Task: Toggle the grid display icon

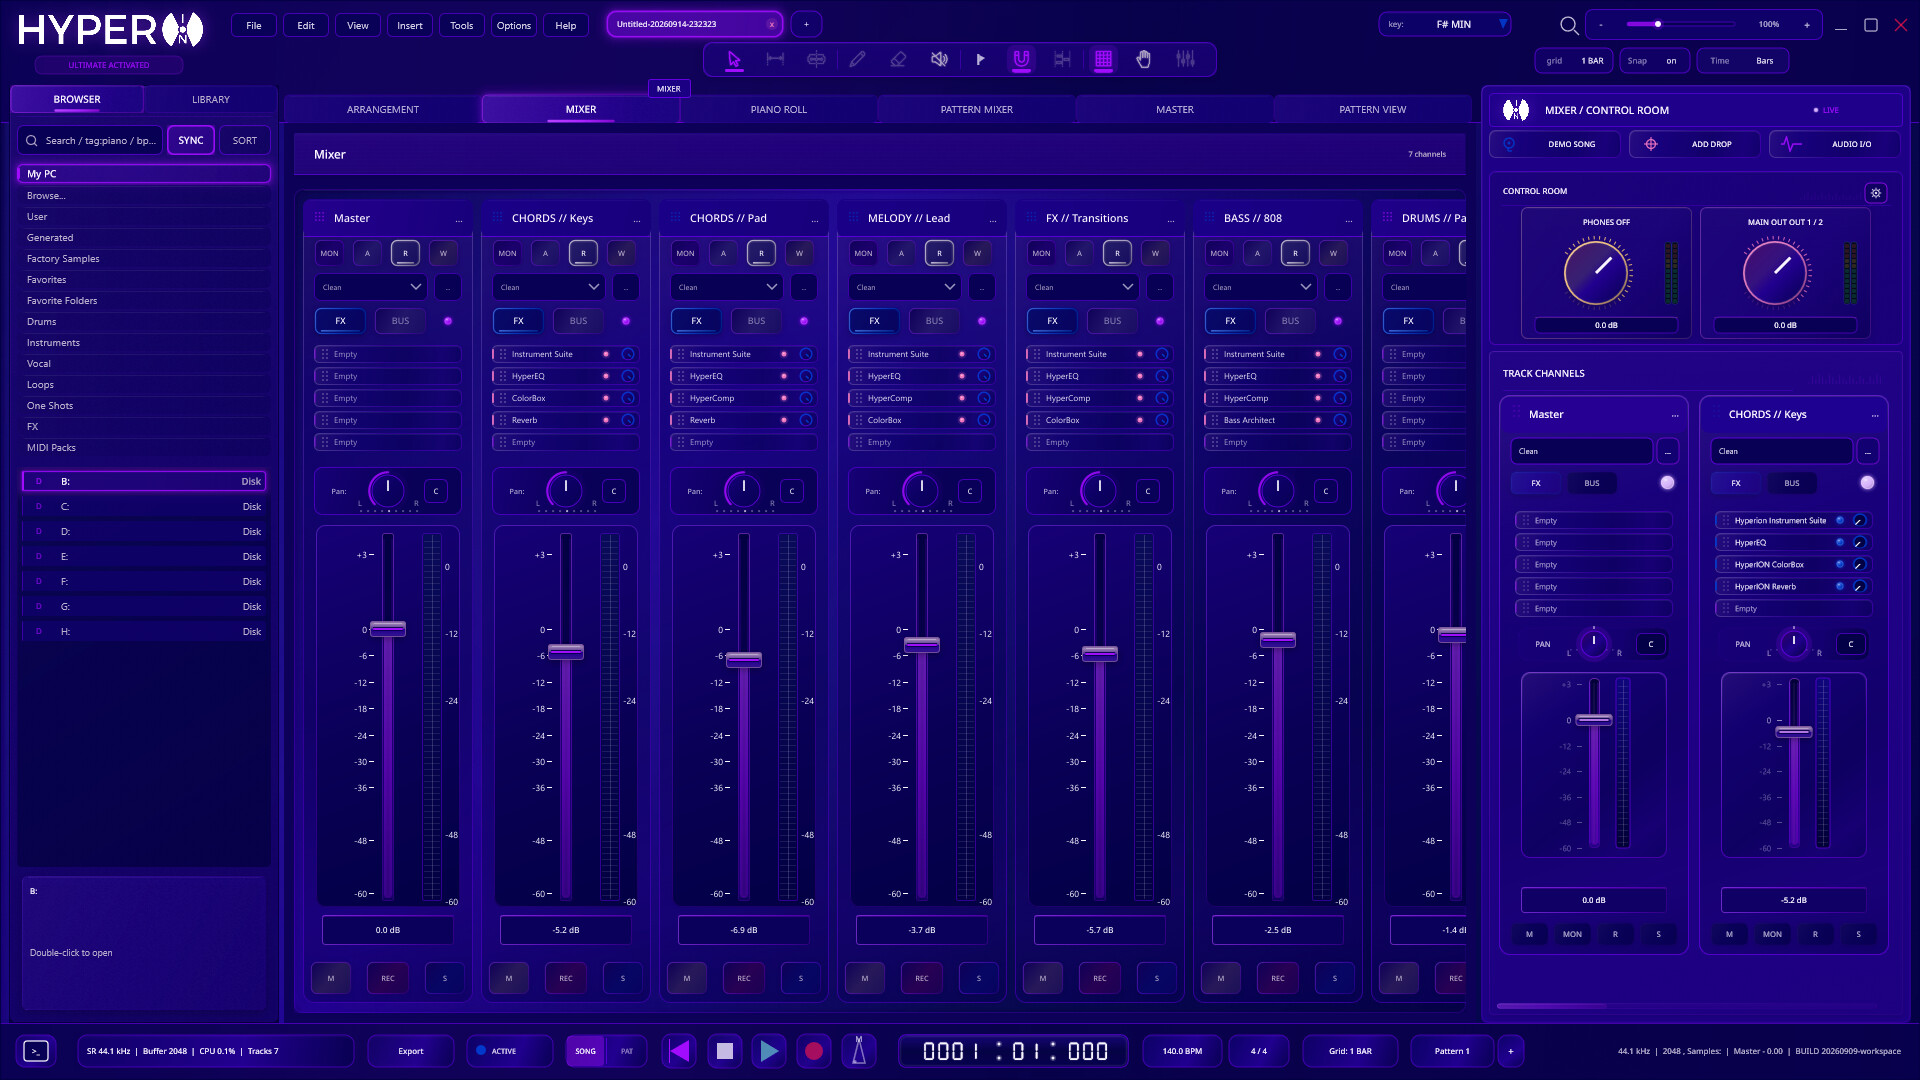Action: coord(1103,59)
